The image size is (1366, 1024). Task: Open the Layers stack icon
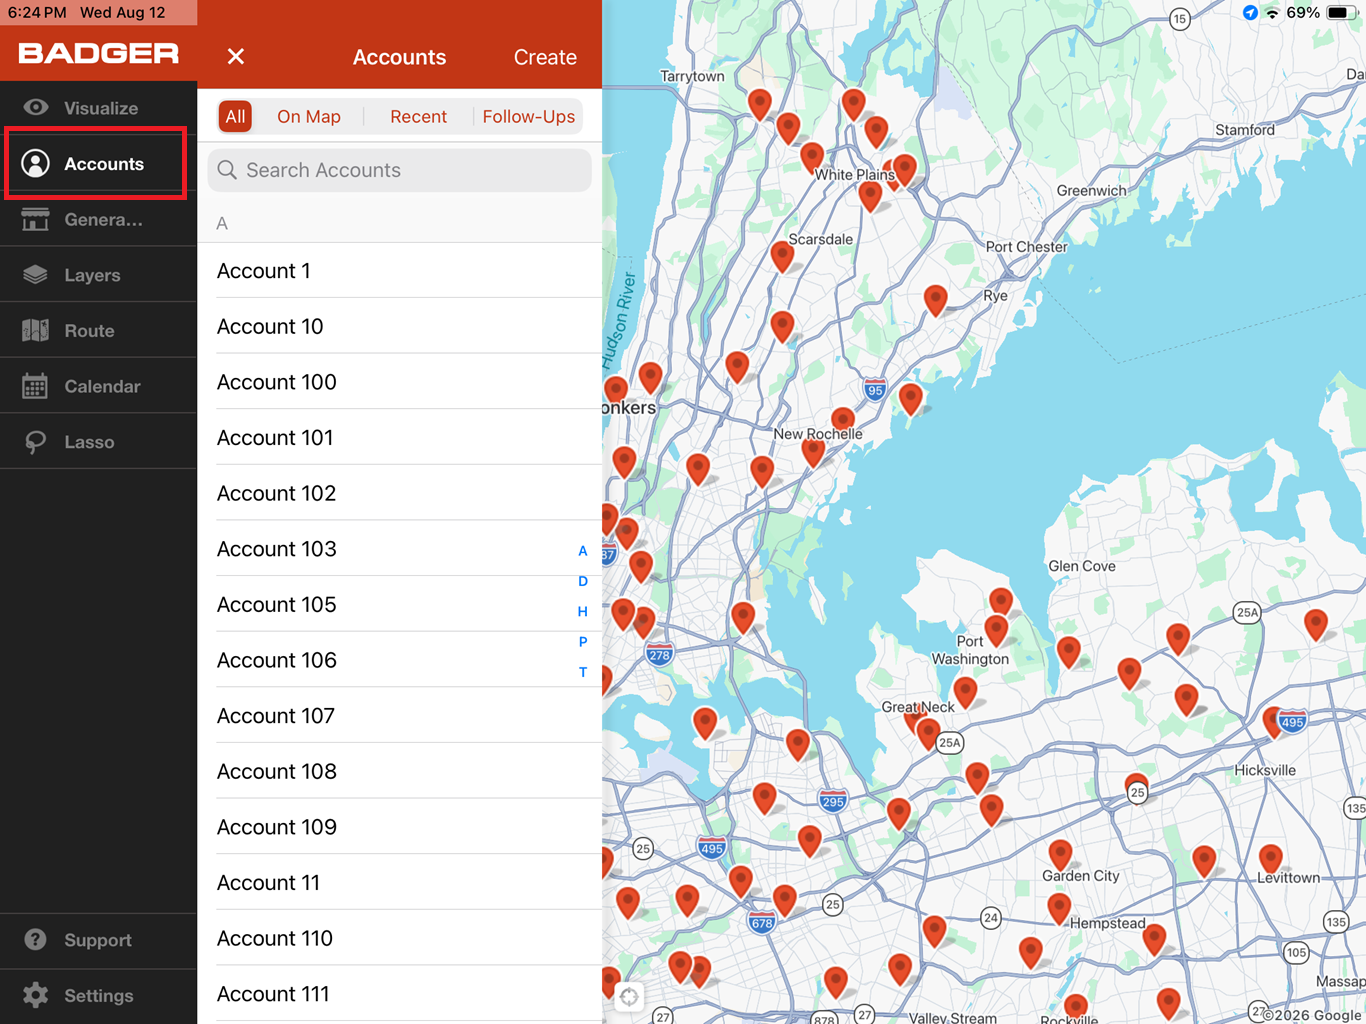35,275
